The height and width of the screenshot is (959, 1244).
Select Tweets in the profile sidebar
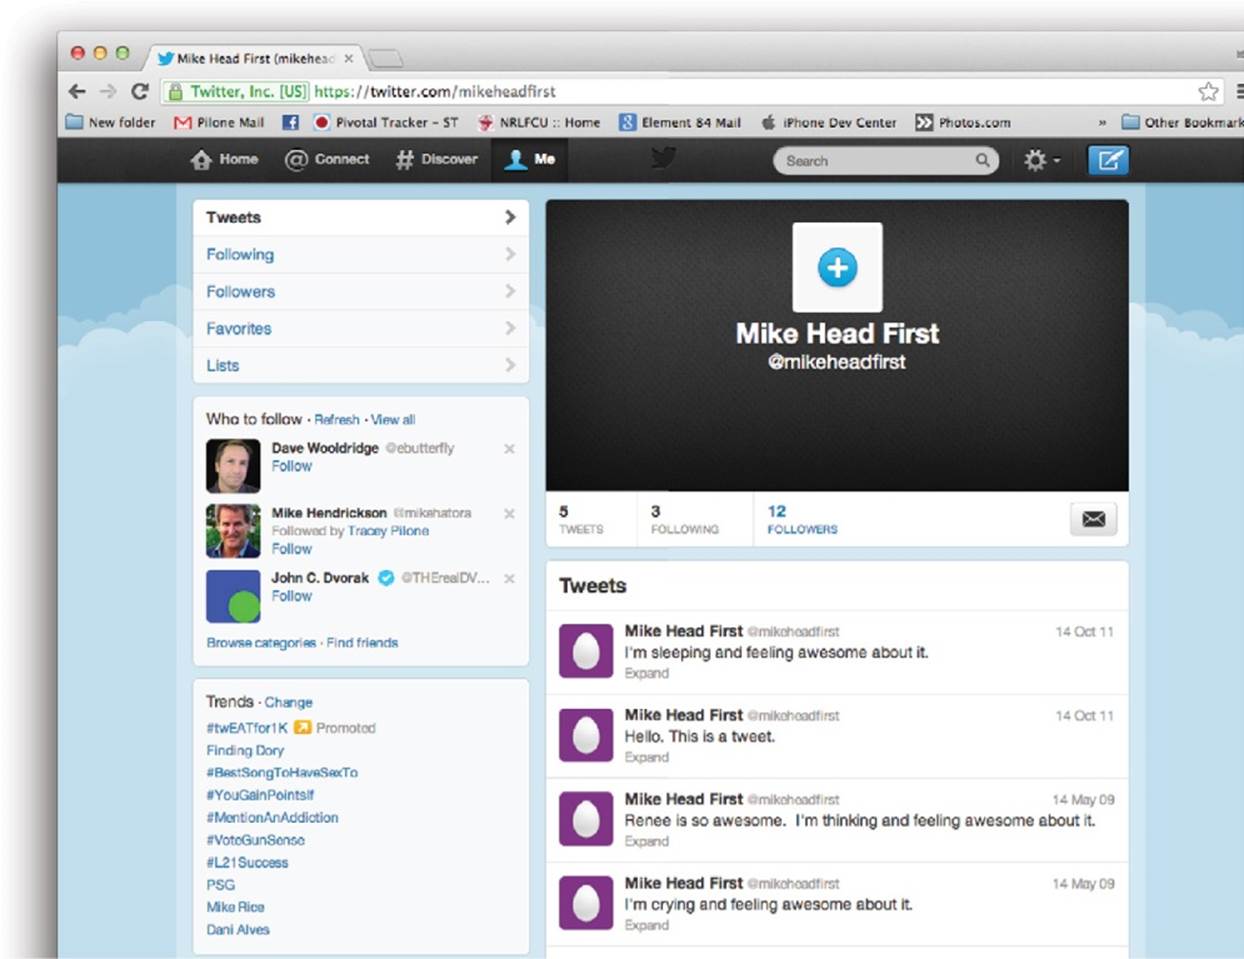coord(361,217)
